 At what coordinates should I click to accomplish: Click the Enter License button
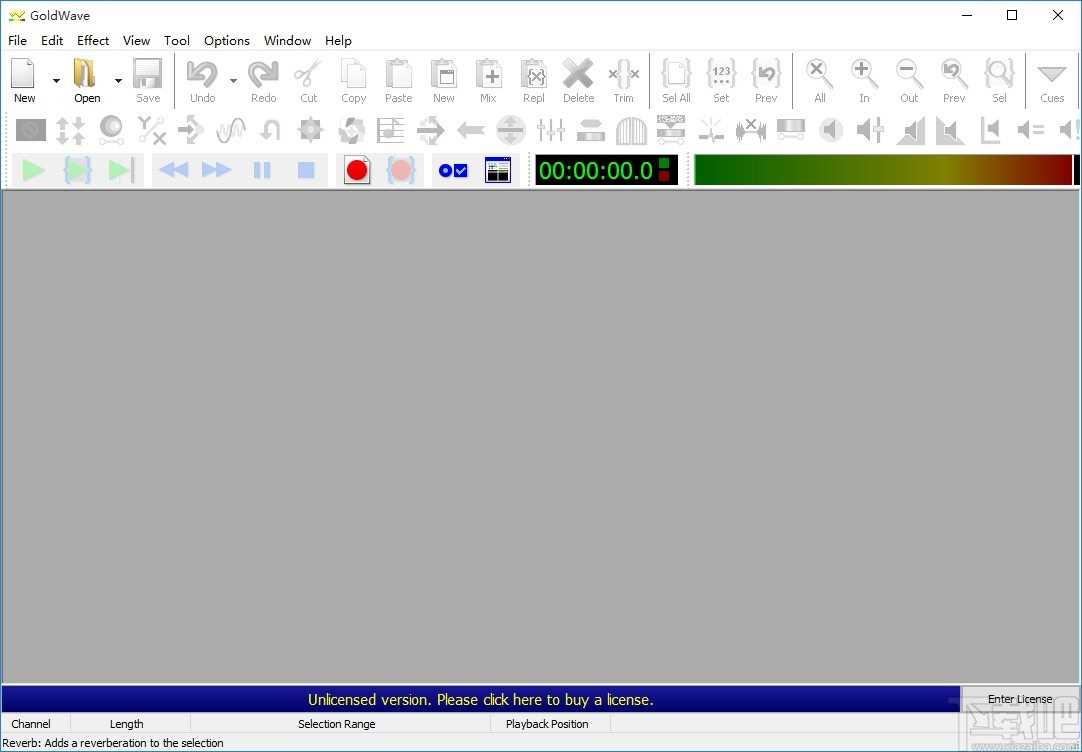(1019, 699)
